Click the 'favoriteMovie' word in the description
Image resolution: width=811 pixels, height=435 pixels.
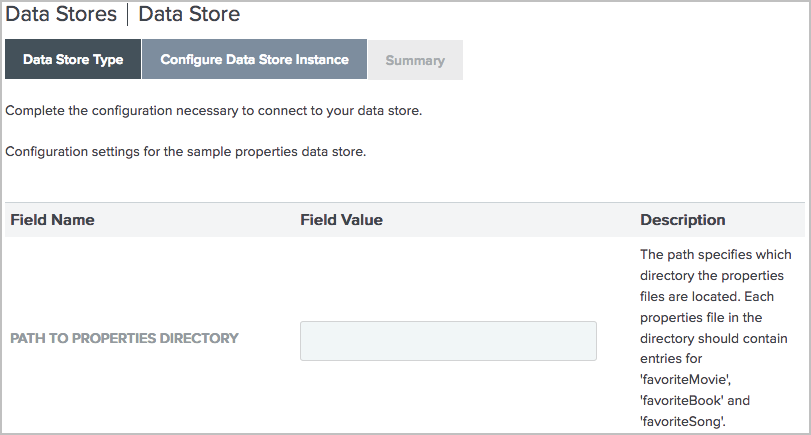pos(684,380)
